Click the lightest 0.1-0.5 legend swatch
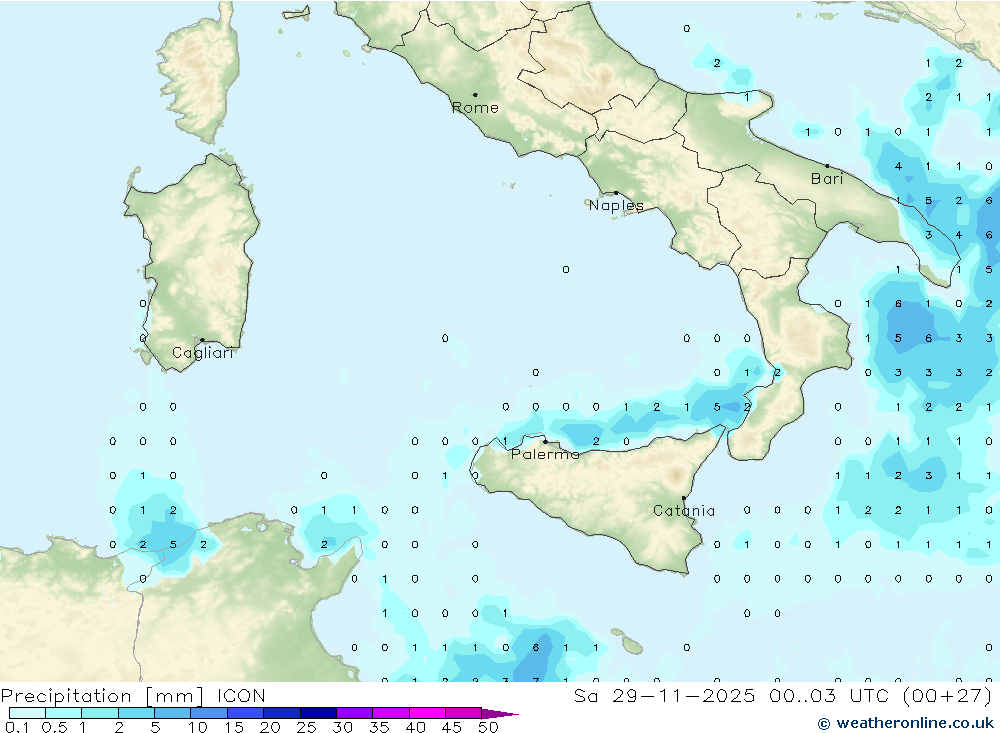 [x=27, y=713]
